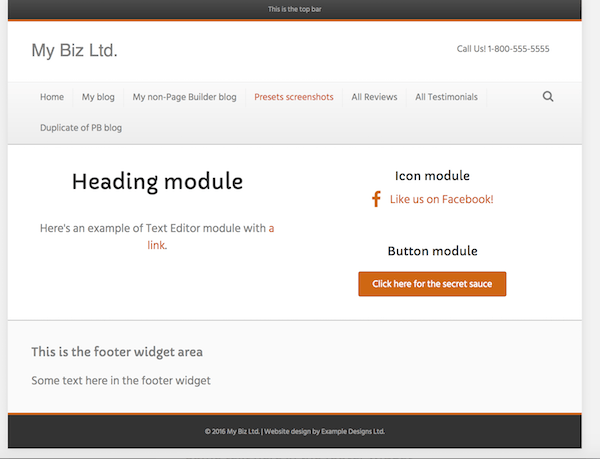Follow the link in the Text Editor paragraph

point(157,244)
